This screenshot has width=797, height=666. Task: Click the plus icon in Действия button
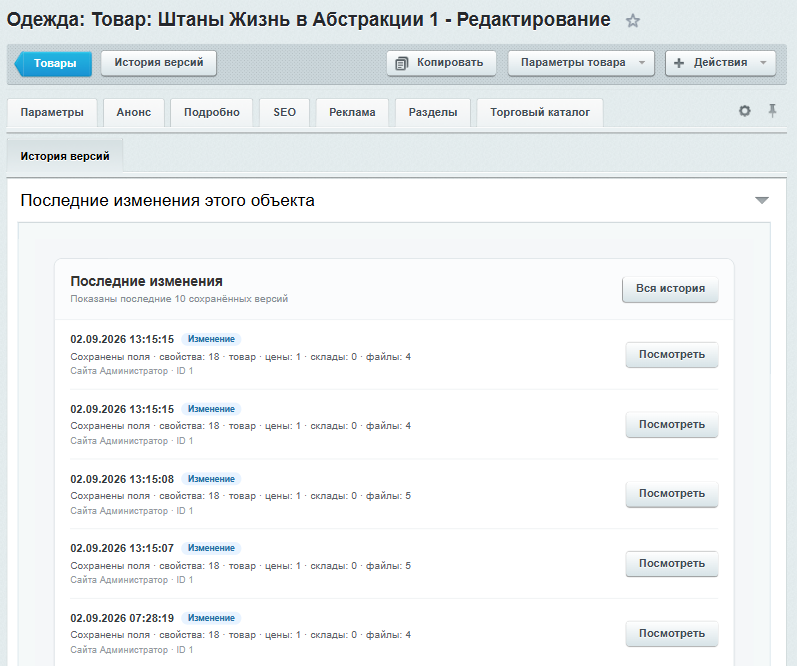(x=679, y=63)
